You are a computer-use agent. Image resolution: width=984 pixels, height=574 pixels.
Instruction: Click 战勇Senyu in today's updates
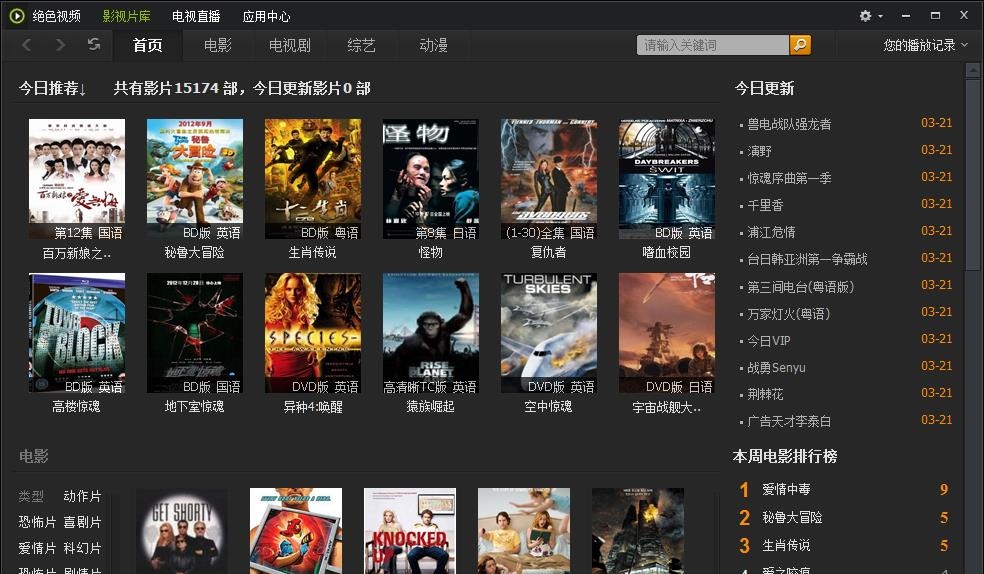(776, 368)
